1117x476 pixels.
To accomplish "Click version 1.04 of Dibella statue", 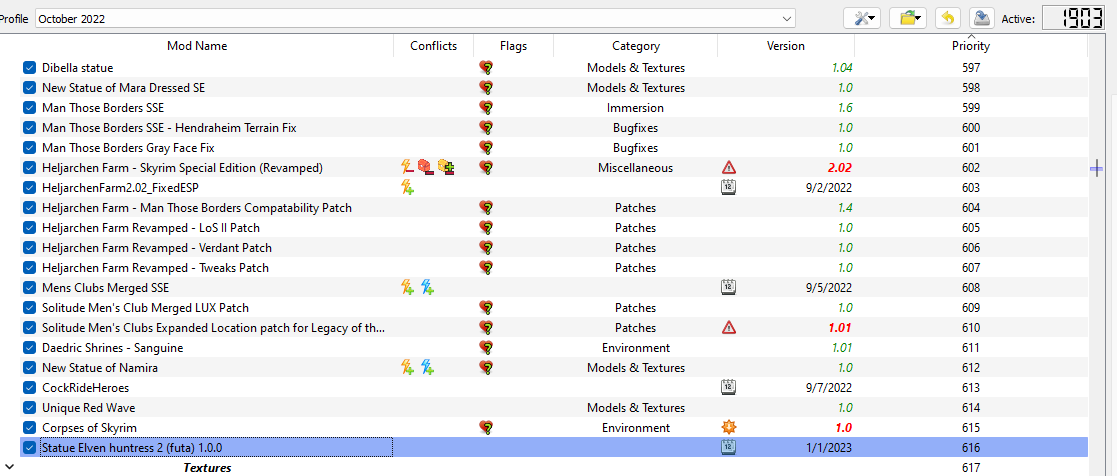I will tap(841, 68).
